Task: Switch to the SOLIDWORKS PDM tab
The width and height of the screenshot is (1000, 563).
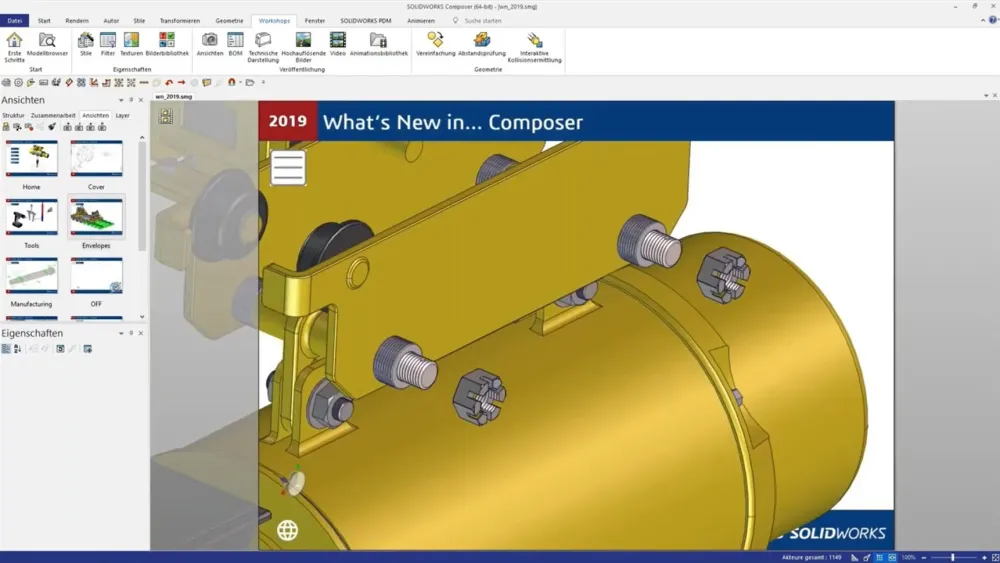Action: (365, 20)
